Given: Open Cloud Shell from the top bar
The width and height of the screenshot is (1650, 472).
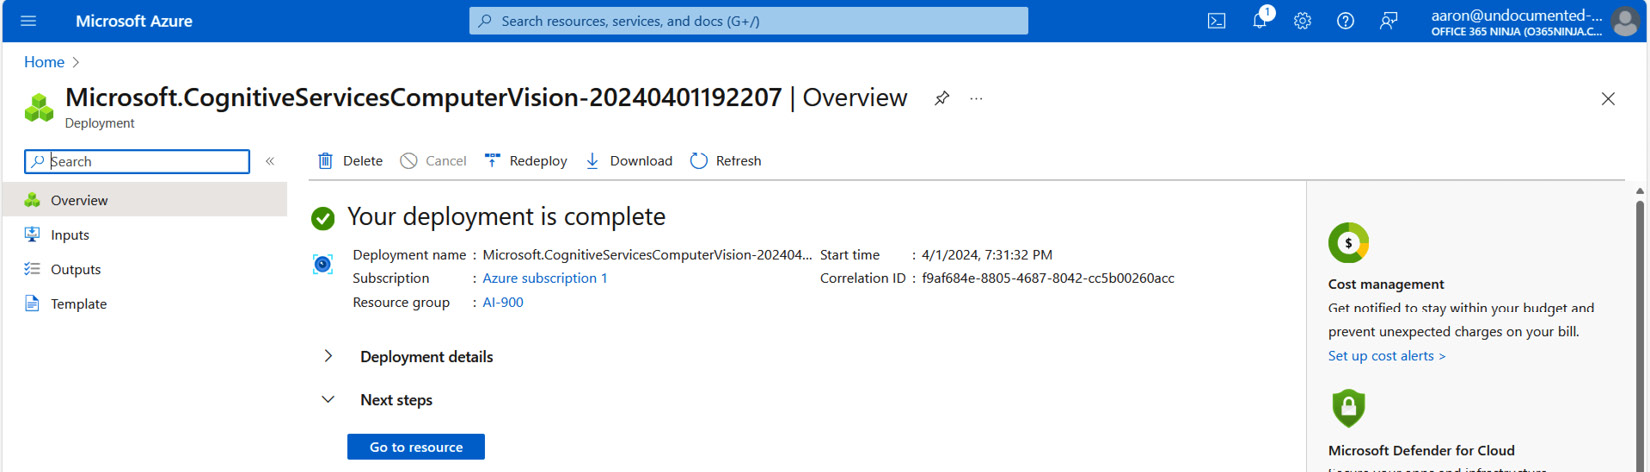Looking at the screenshot, I should 1216,20.
